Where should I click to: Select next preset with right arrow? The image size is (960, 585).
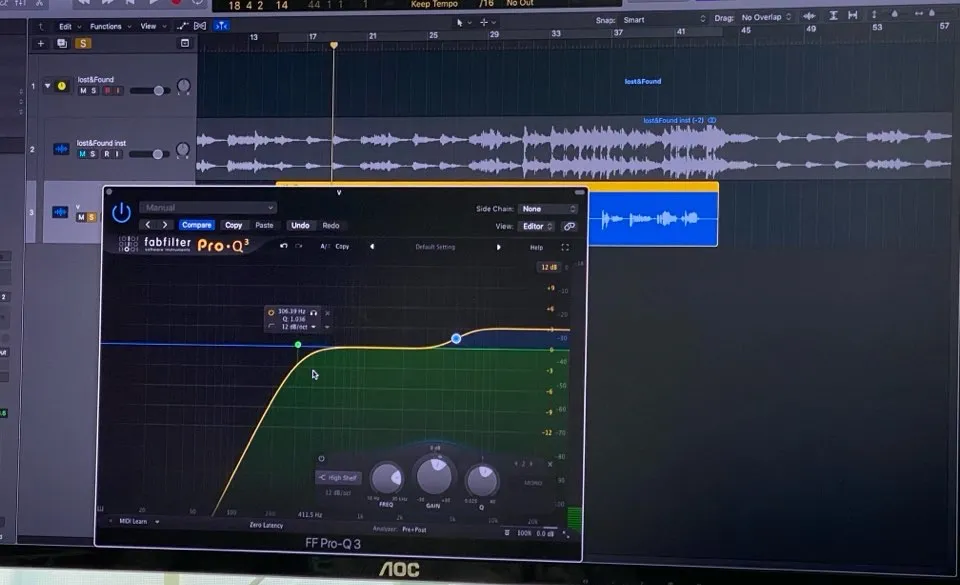pyautogui.click(x=498, y=247)
